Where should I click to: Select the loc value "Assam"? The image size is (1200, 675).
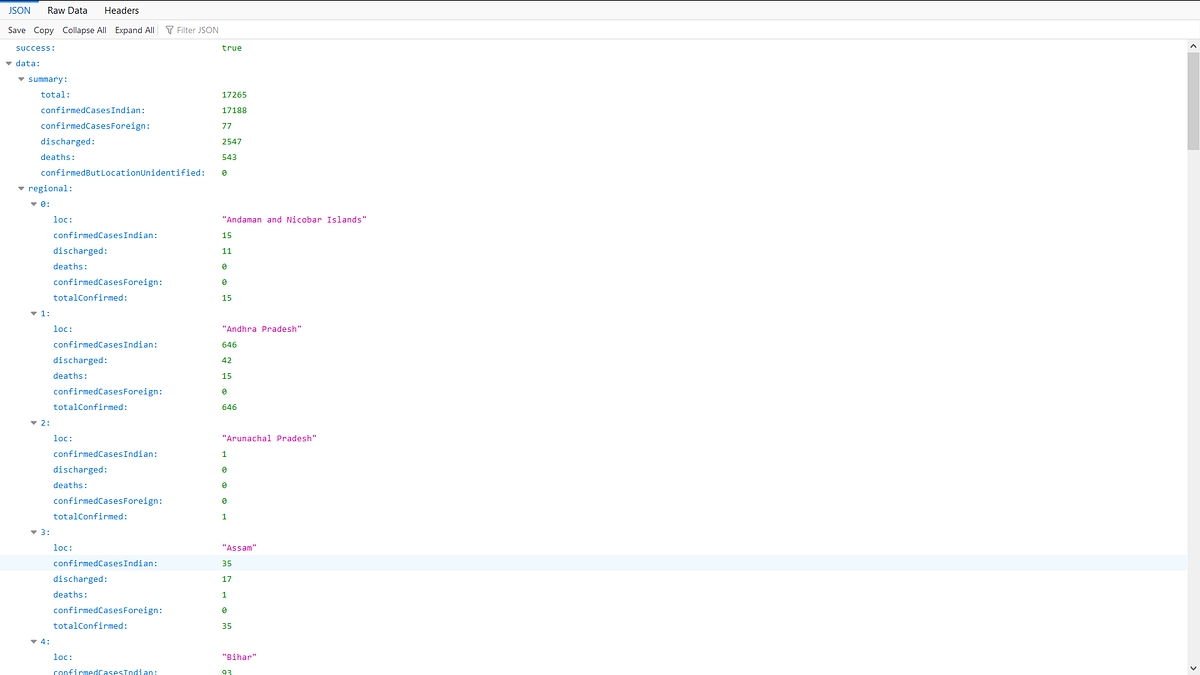239,547
